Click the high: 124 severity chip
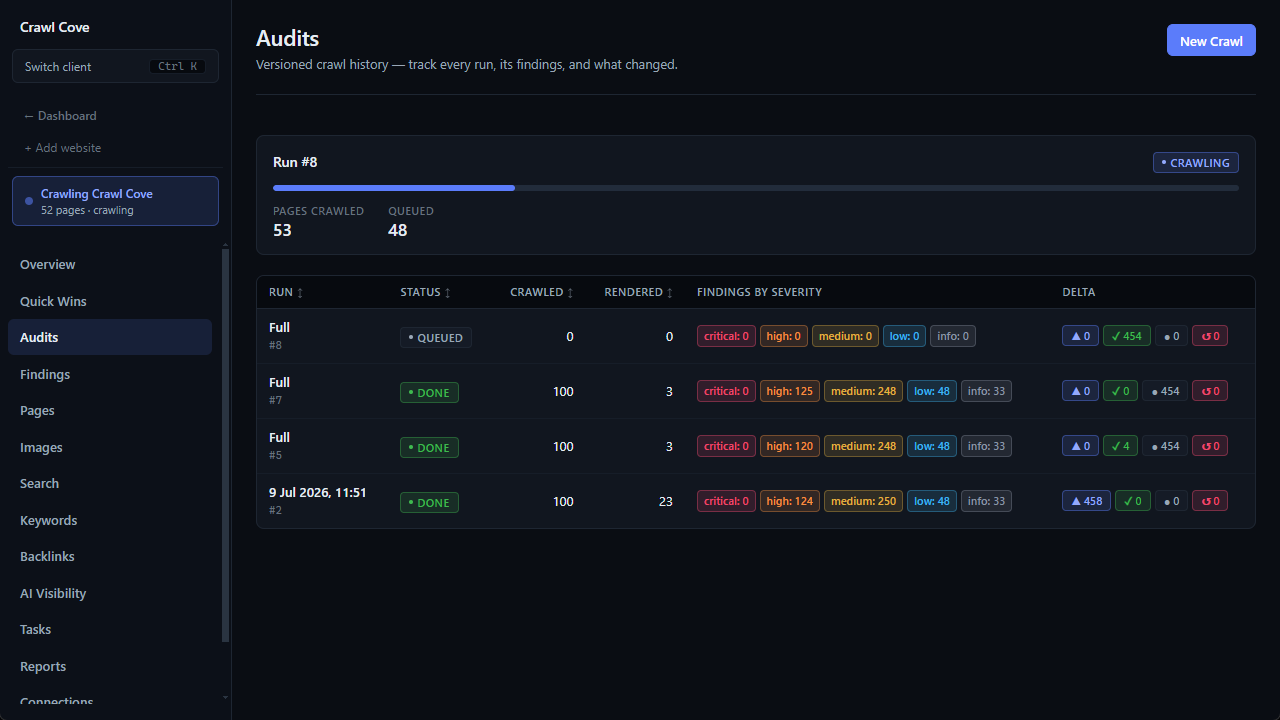 tap(790, 501)
